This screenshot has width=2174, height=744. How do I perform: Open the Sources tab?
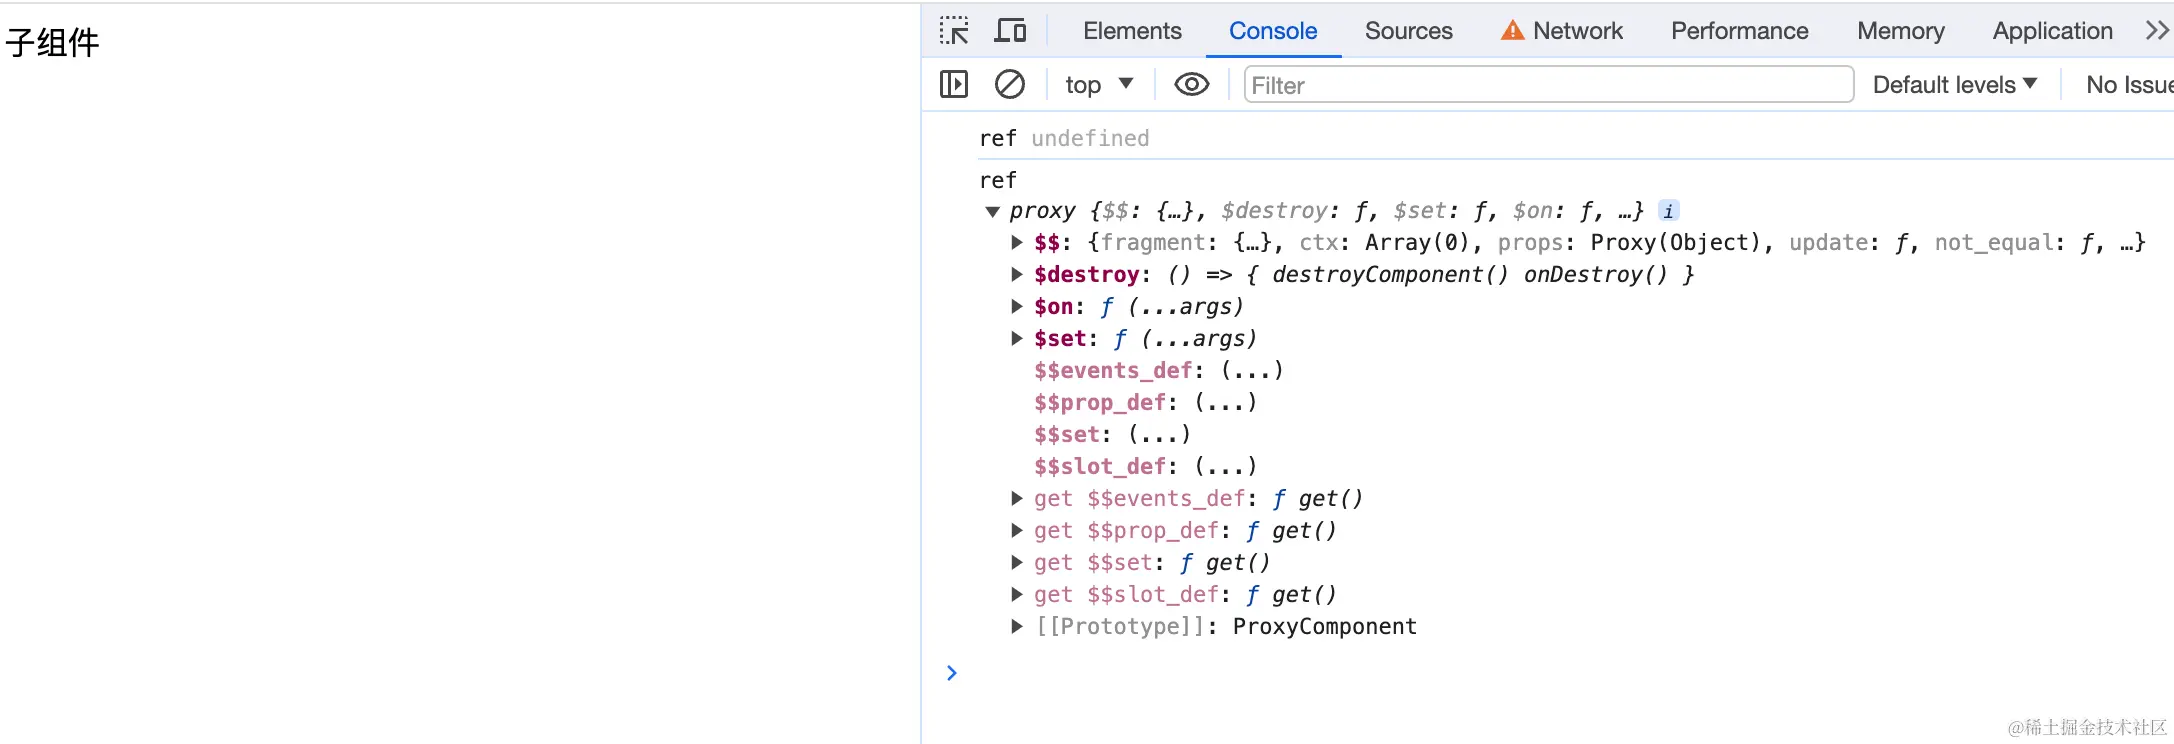[1408, 31]
